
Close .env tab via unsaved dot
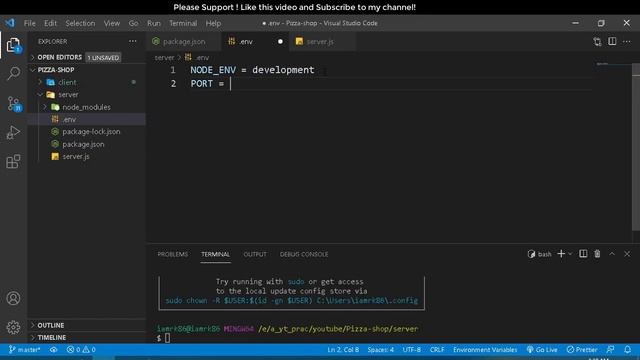[x=280, y=41]
